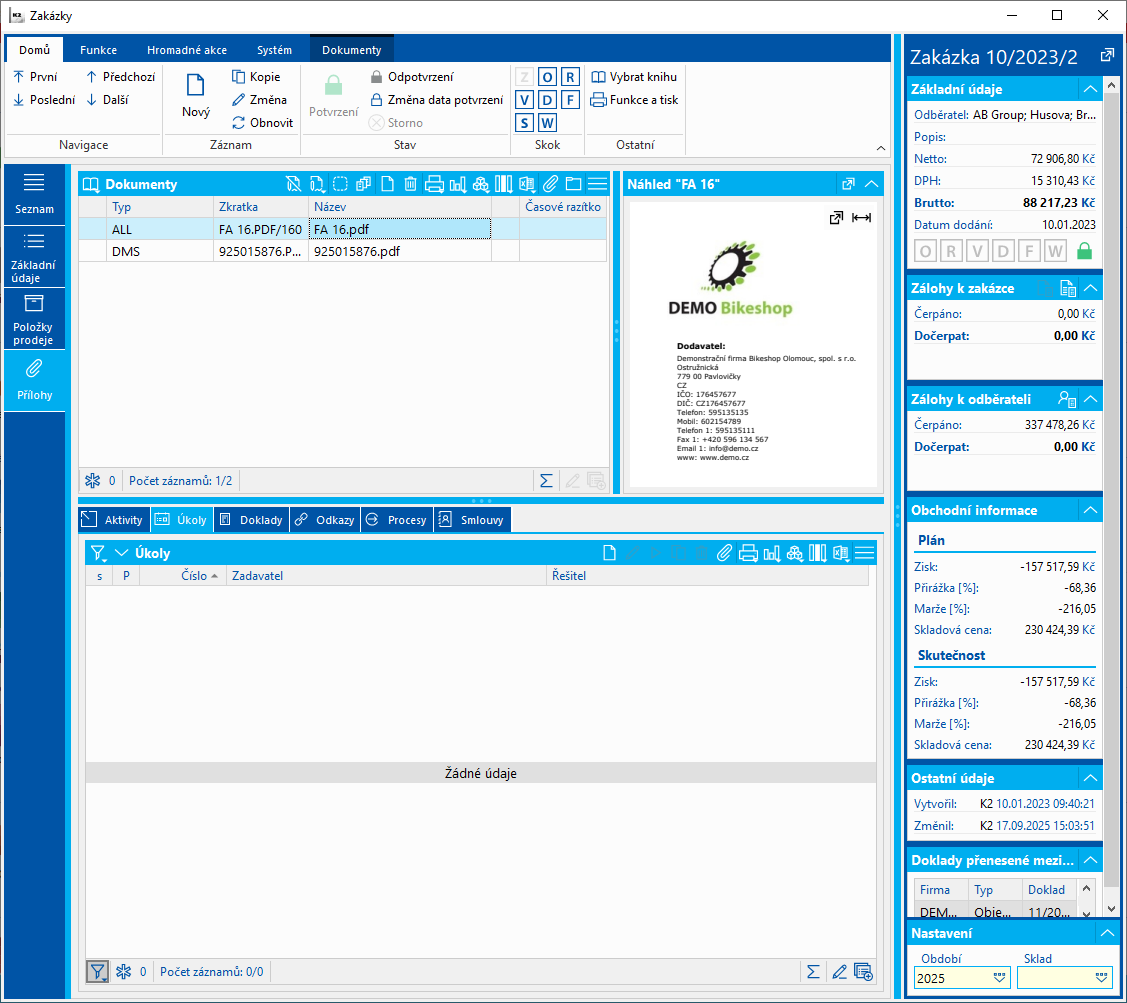Print from Úkoly panel toolbar

[748, 553]
